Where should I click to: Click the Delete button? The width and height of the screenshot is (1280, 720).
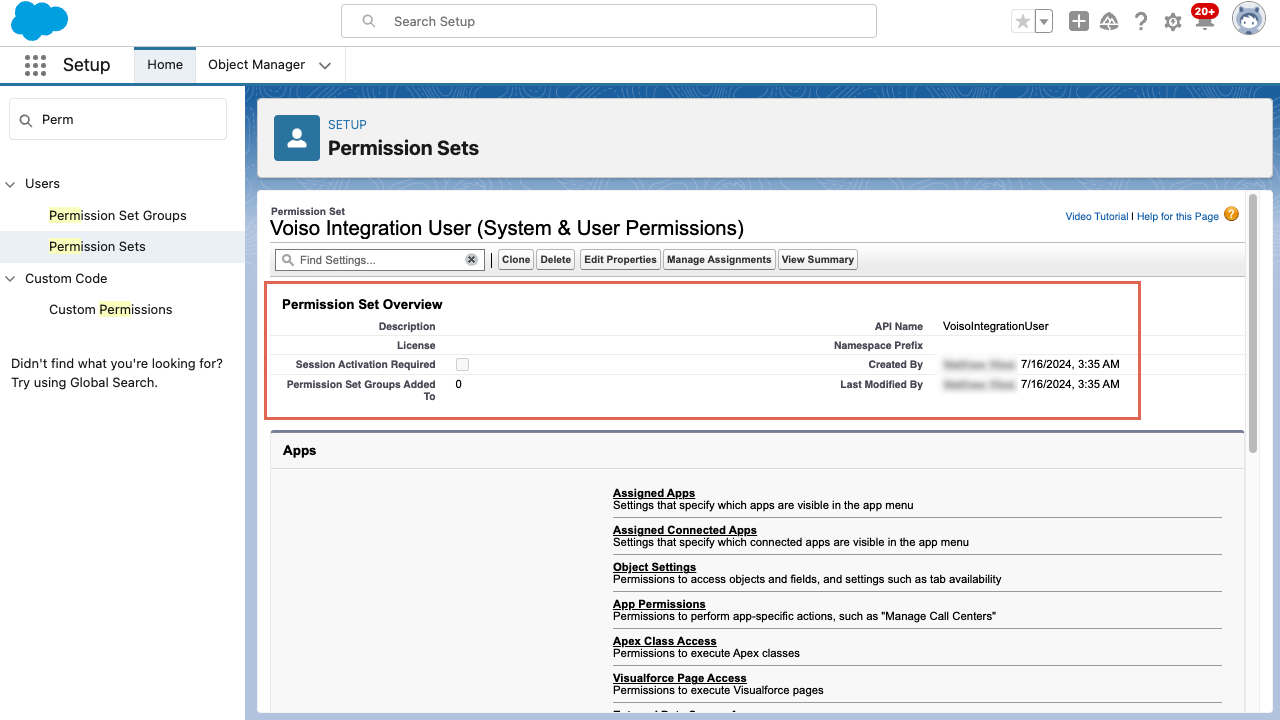coord(556,260)
